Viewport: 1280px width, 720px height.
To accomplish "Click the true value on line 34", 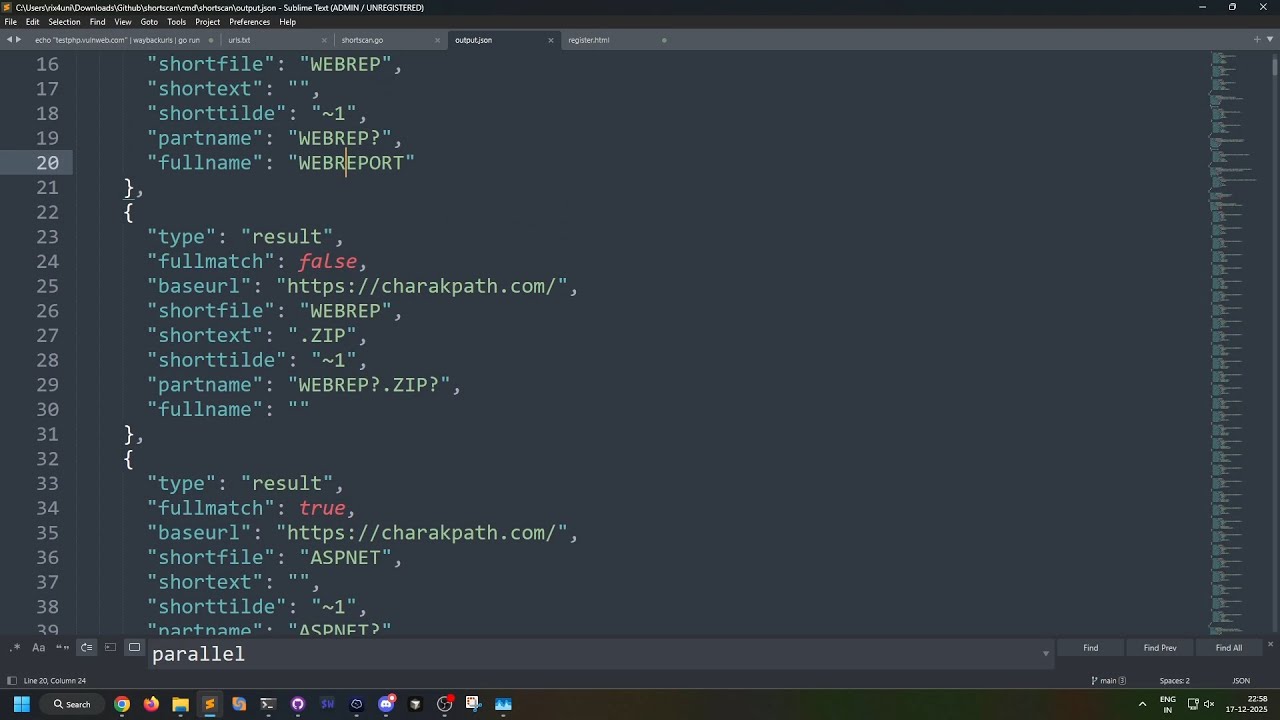I will (321, 508).
